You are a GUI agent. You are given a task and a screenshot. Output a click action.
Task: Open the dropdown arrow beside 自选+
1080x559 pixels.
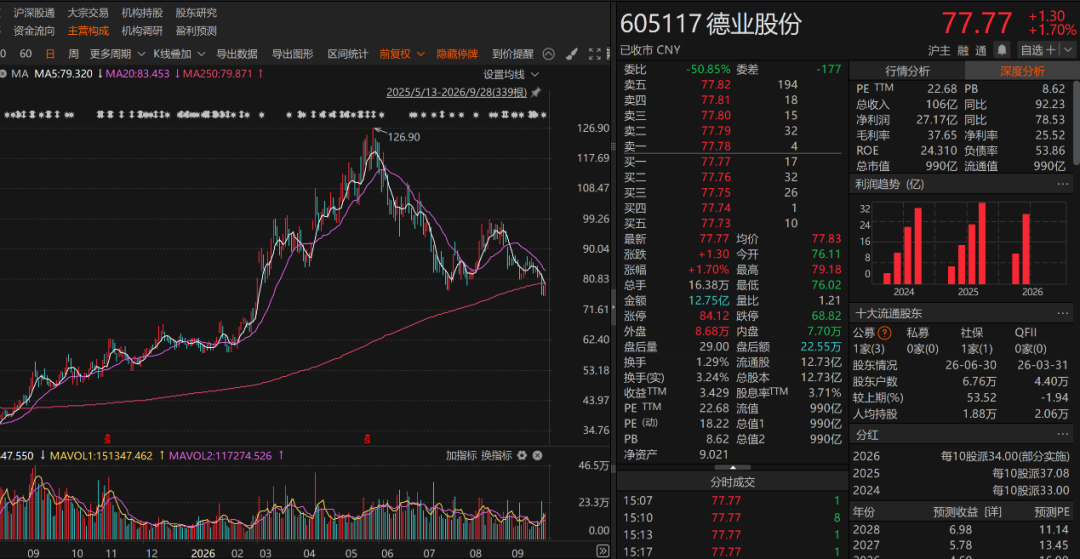pos(1068,50)
